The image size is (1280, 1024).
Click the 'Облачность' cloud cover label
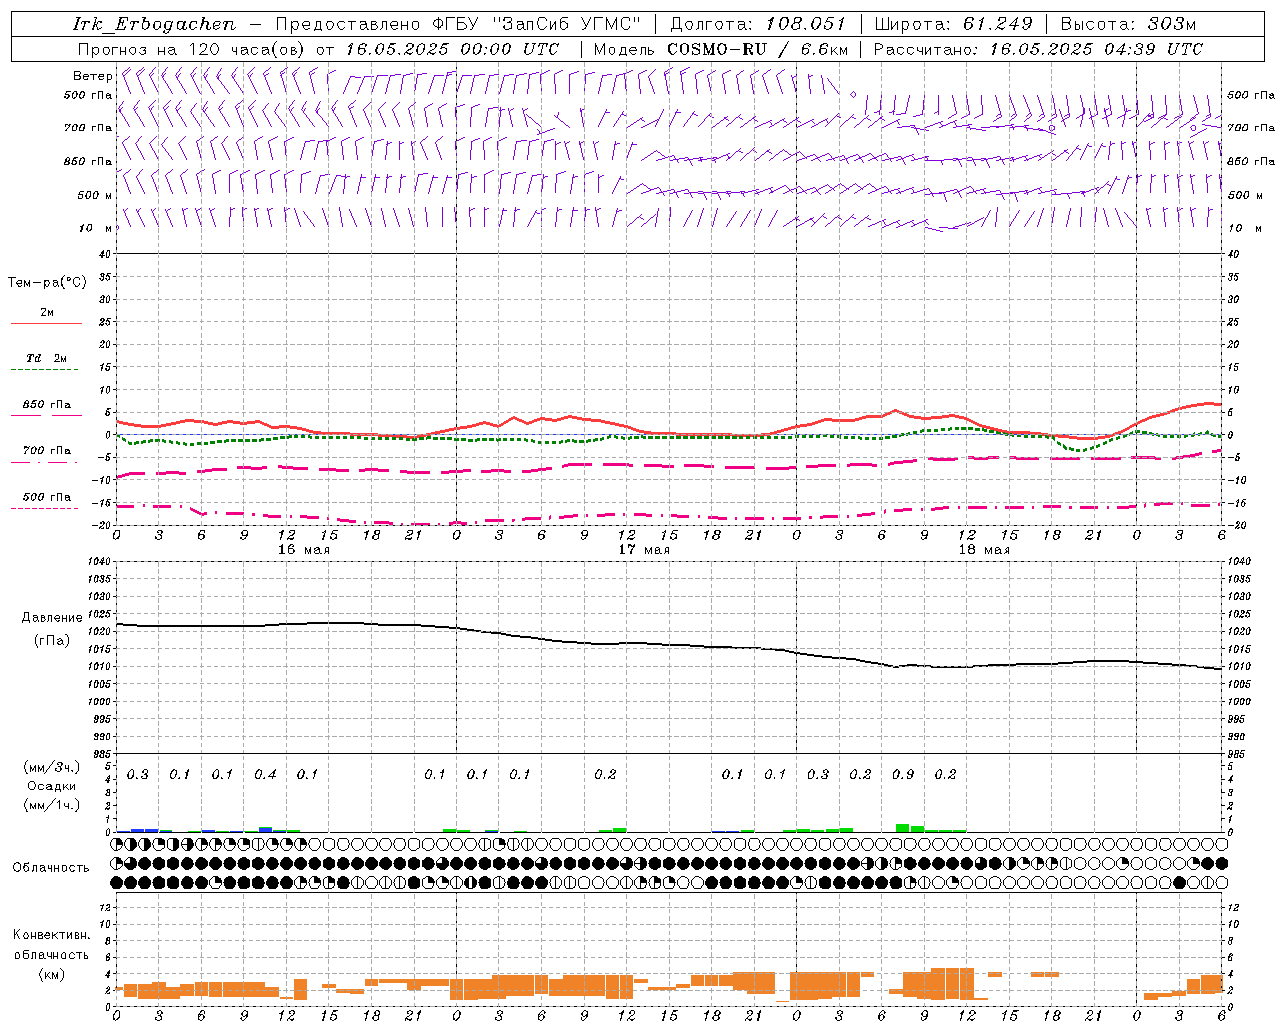point(51,868)
